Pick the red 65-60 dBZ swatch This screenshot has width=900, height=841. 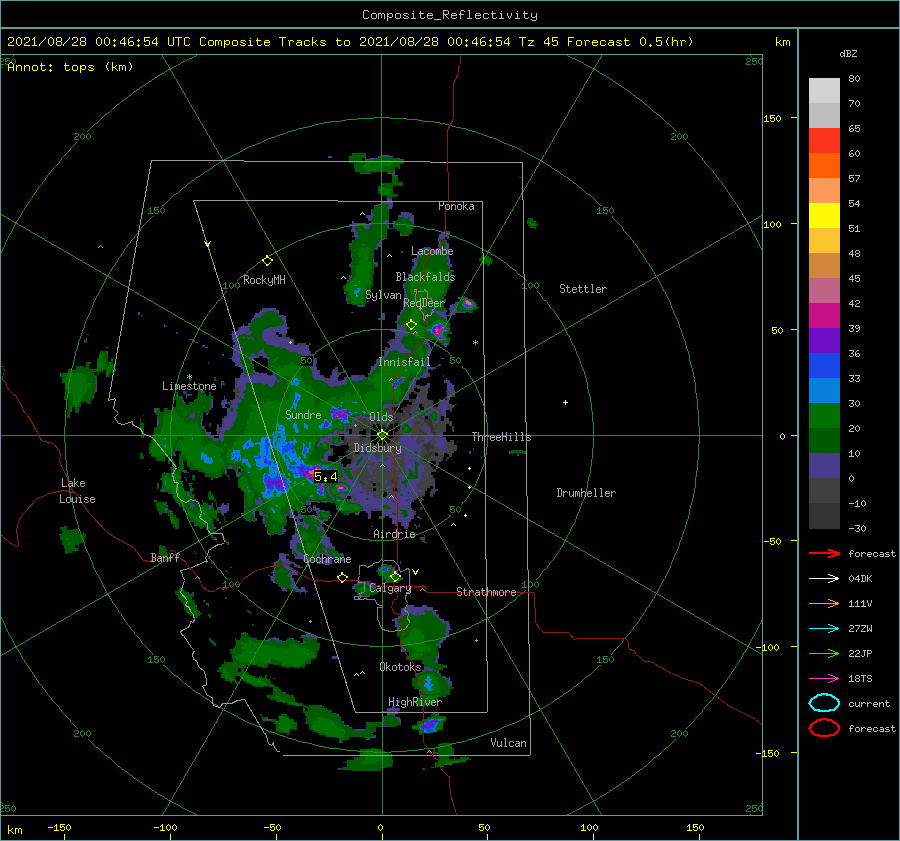(824, 141)
